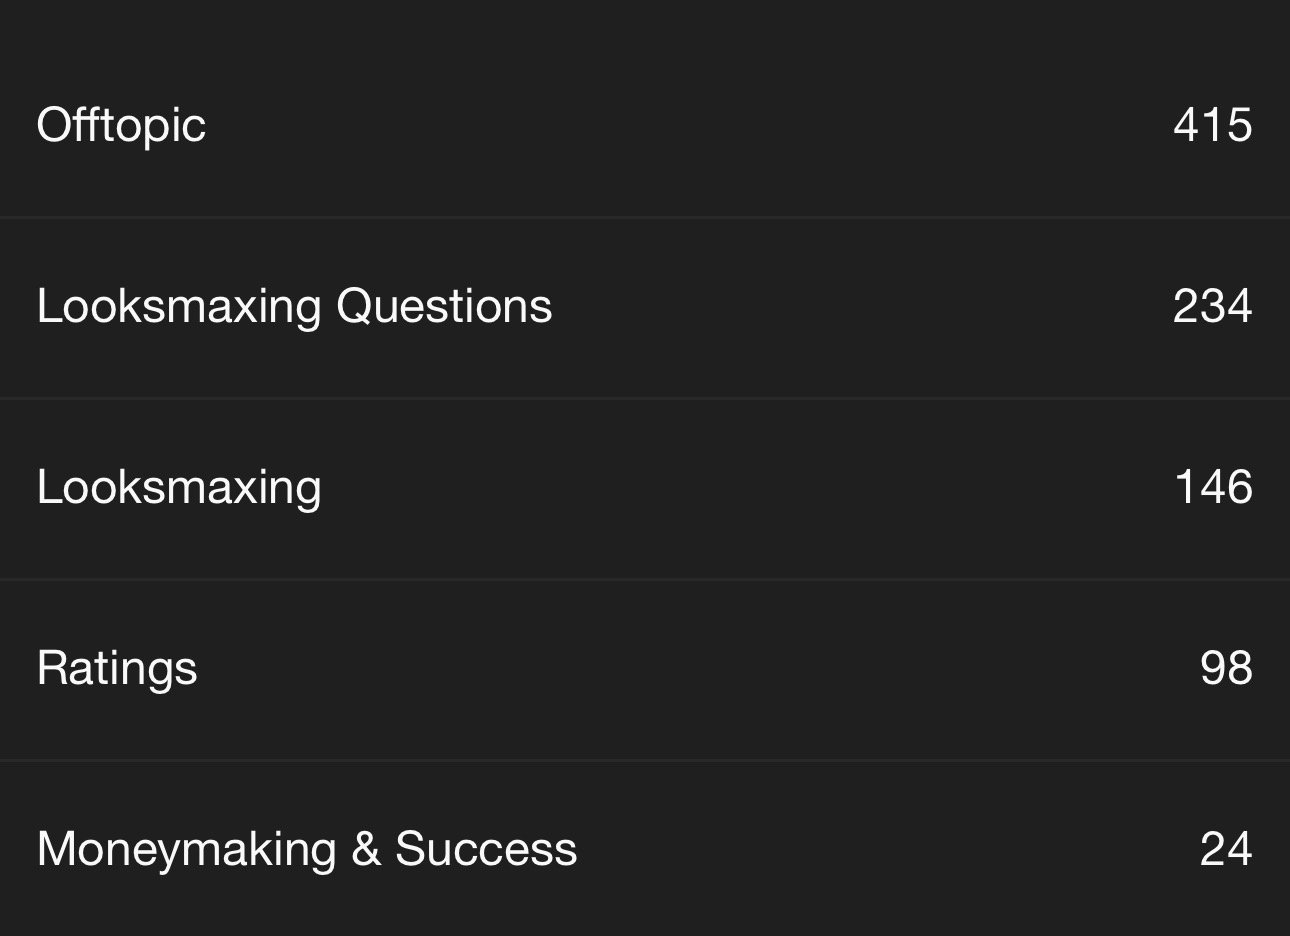The image size is (1290, 936).
Task: Open Moneymaking & Success category
Action: pos(307,849)
